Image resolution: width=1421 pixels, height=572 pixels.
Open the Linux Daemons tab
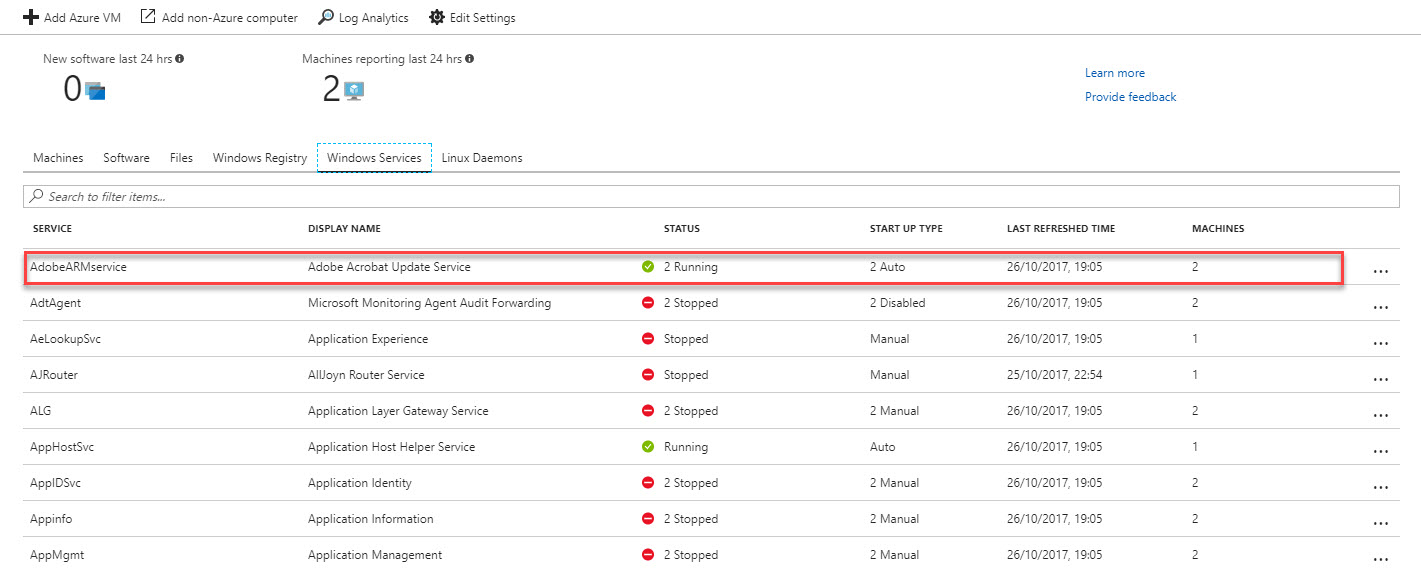pos(482,158)
